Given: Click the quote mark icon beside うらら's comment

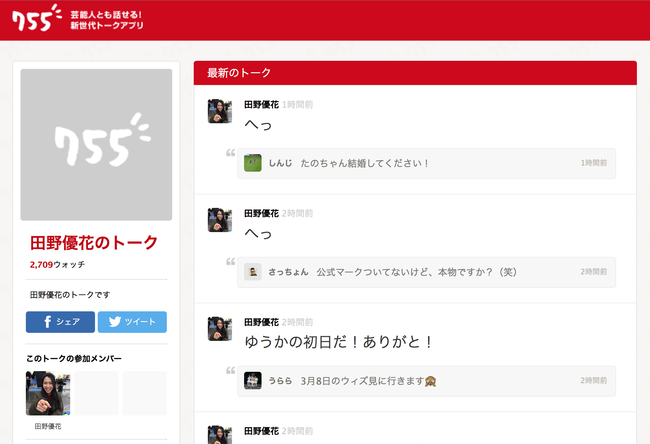Looking at the screenshot, I should (230, 370).
